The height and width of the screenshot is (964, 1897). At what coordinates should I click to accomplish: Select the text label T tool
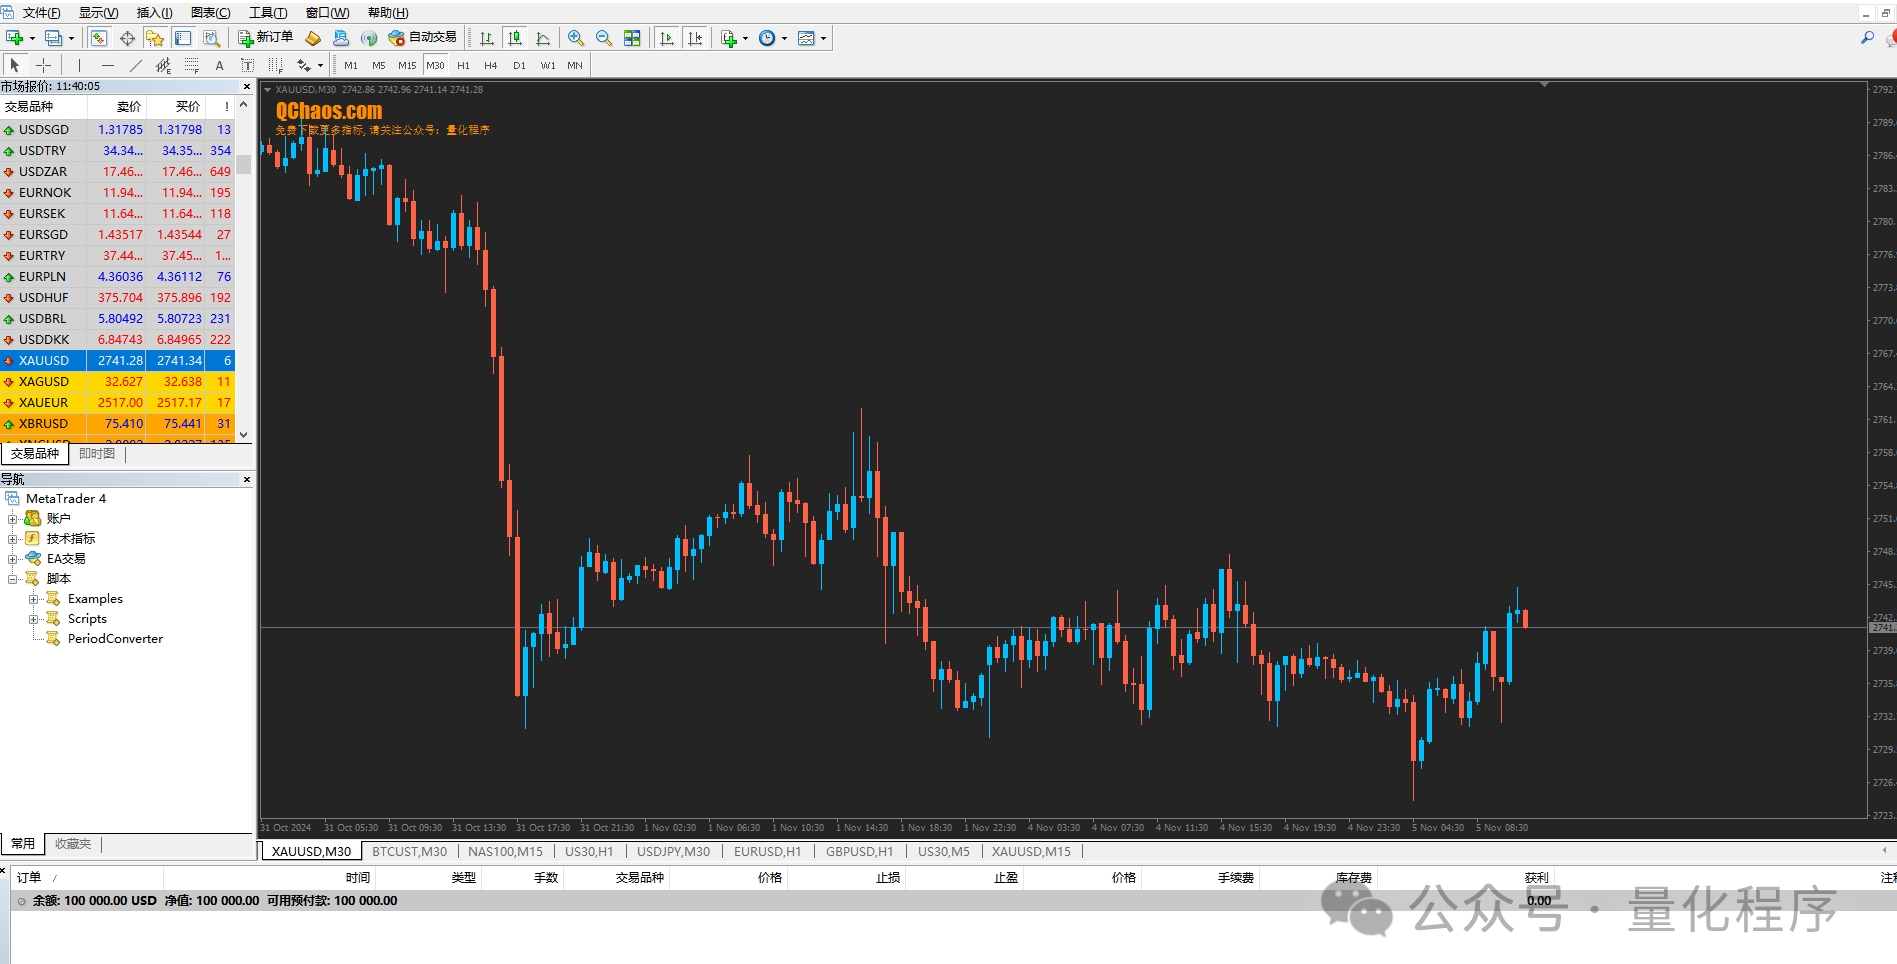coord(247,65)
